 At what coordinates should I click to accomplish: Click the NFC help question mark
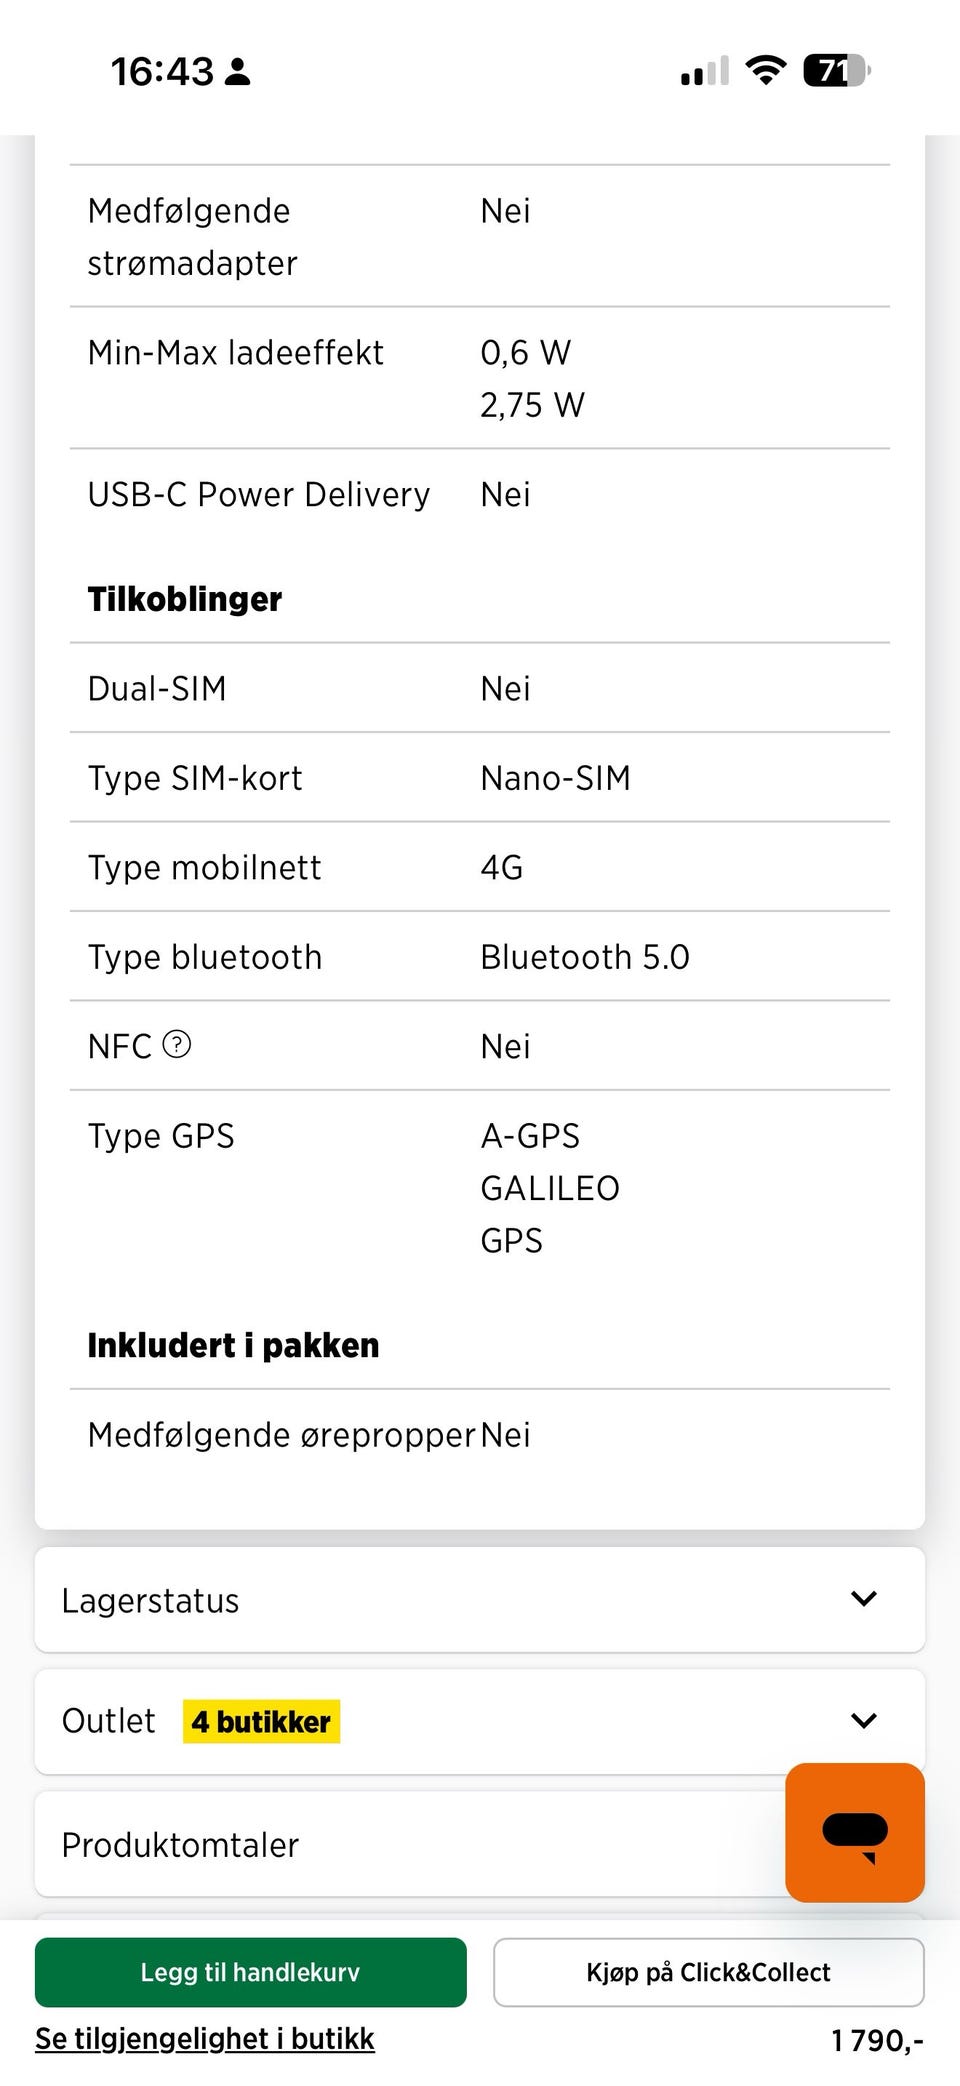tap(176, 1044)
